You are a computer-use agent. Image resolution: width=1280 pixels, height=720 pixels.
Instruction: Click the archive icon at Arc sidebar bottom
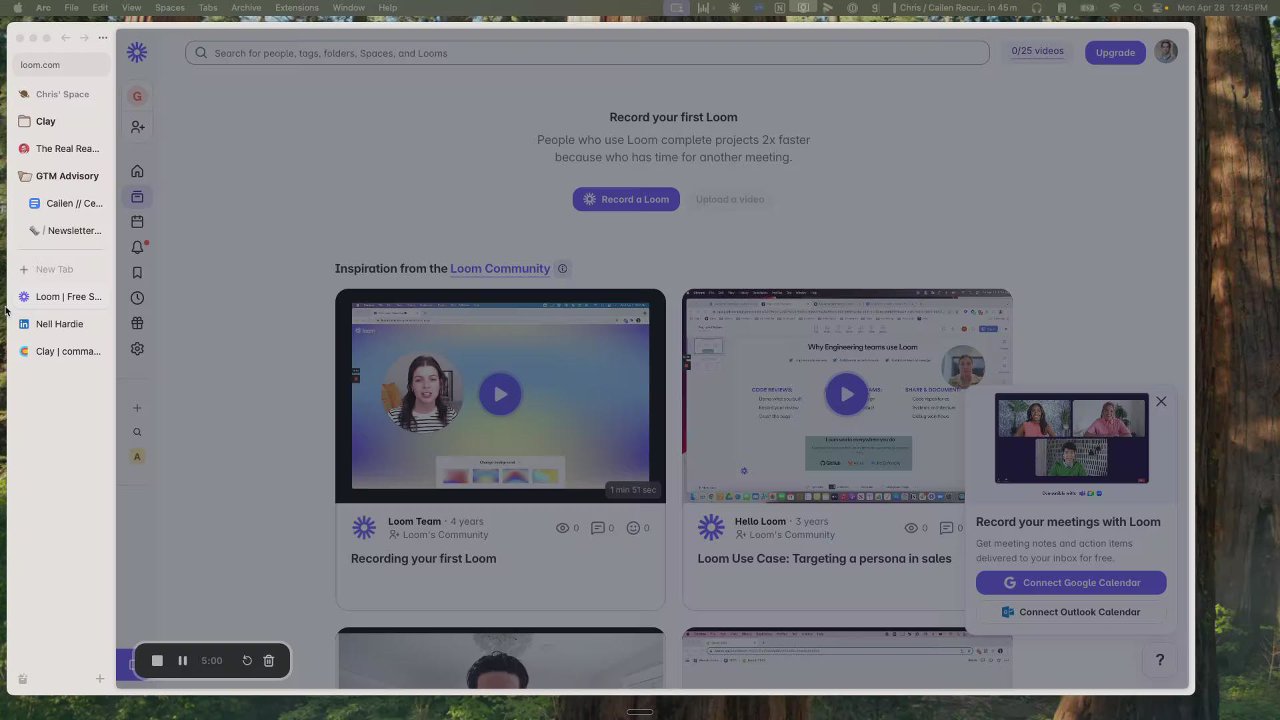click(22, 679)
